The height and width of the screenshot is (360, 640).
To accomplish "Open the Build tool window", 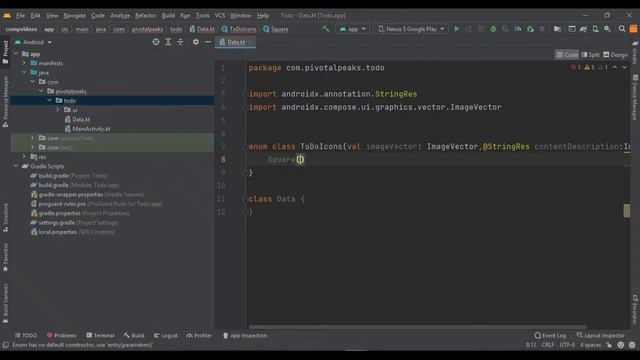I will coord(134,336).
